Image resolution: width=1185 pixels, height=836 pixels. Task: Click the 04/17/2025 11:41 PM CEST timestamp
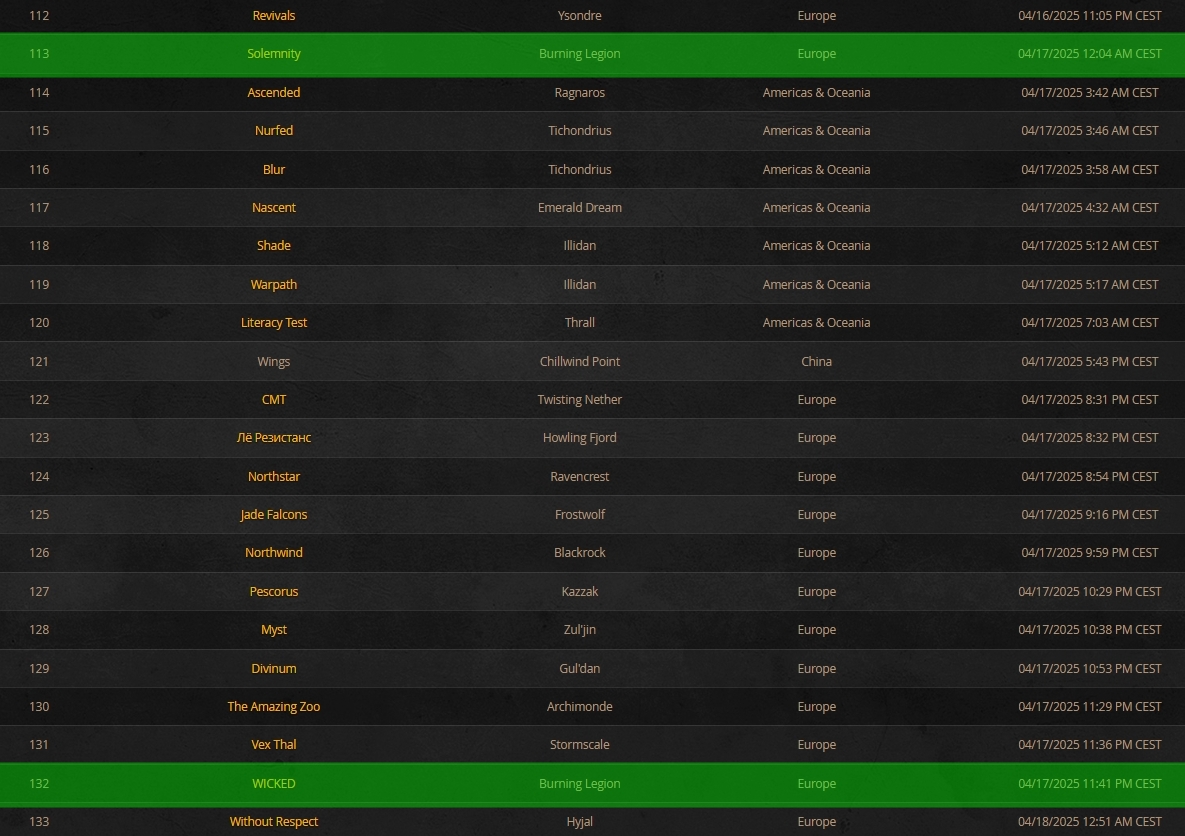click(1090, 784)
